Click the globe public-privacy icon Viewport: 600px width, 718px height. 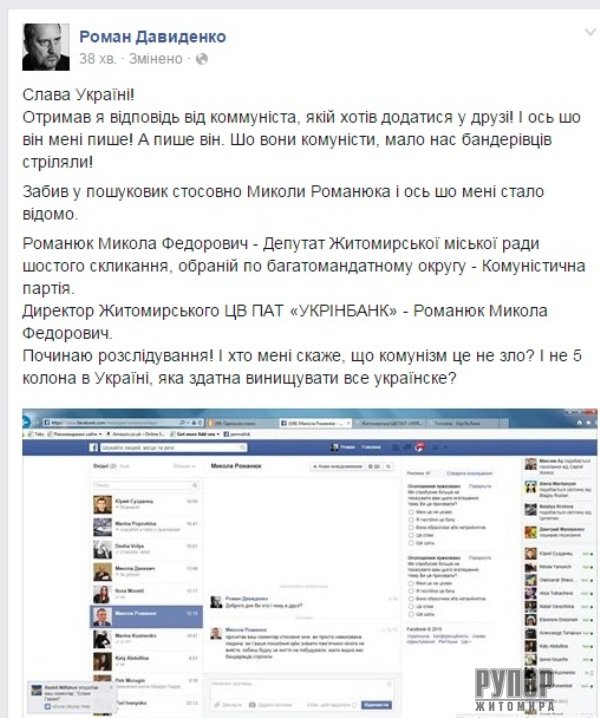(202, 59)
